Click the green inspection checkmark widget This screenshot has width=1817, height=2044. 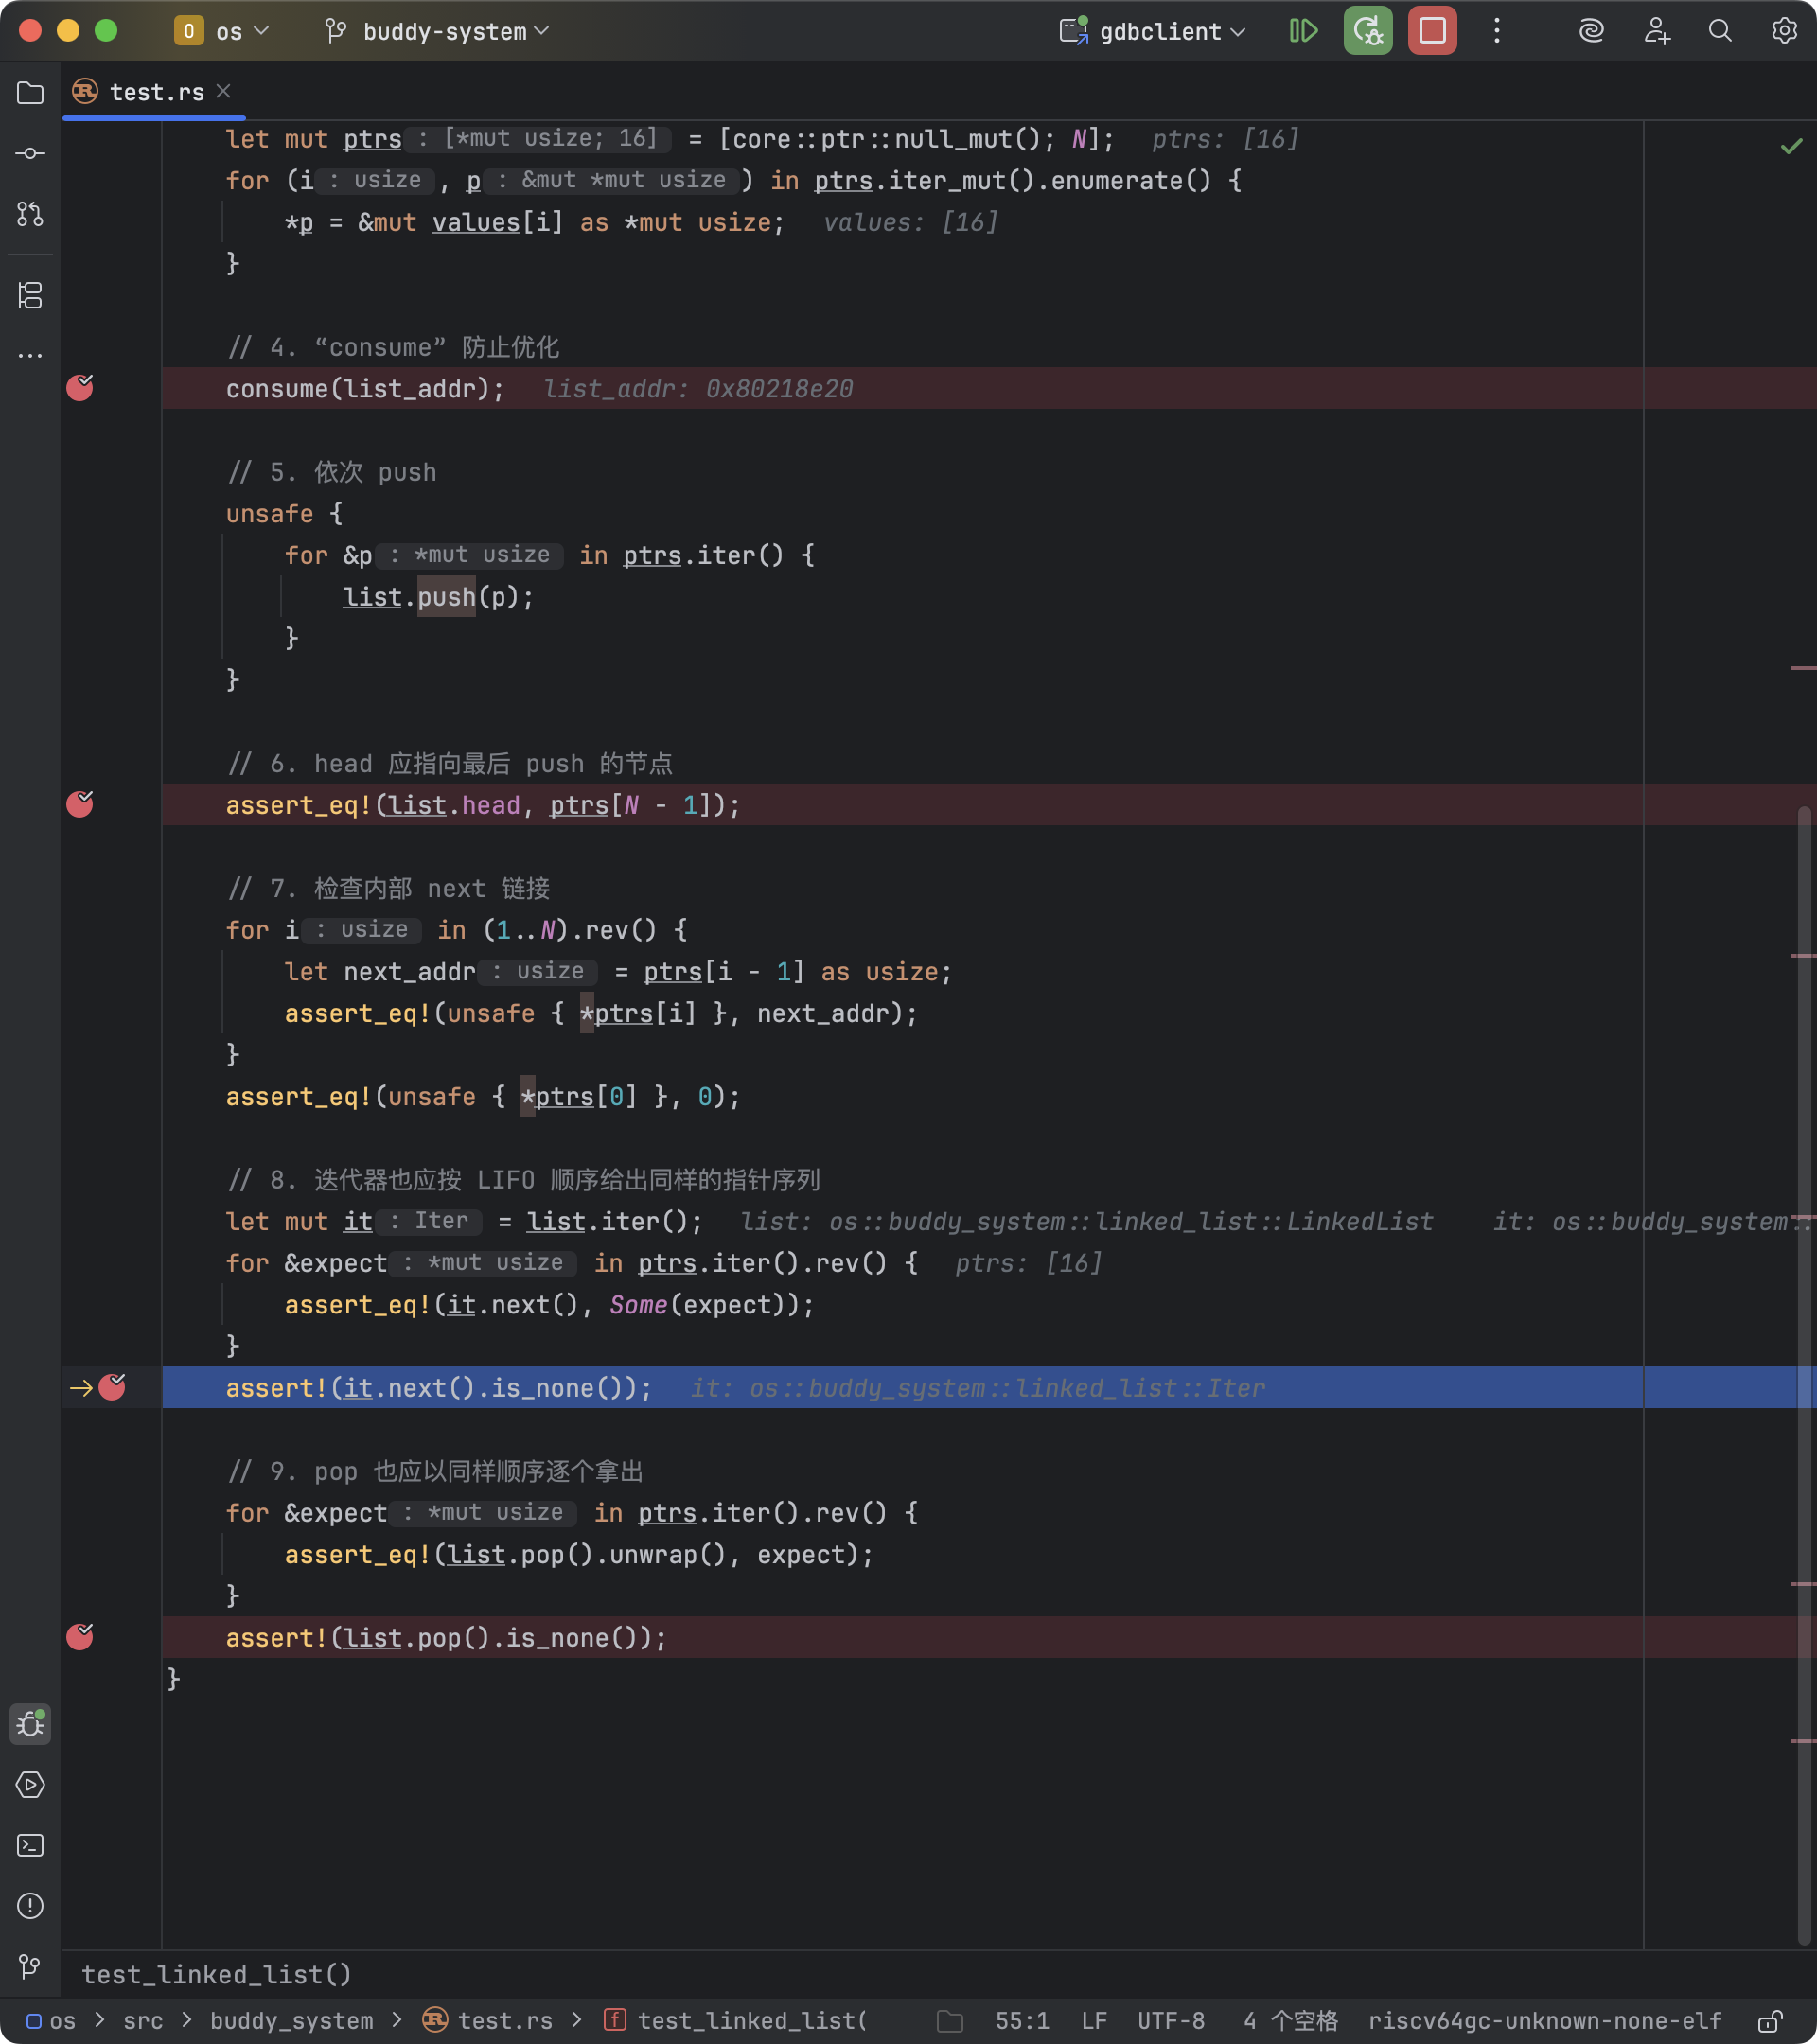[x=1791, y=146]
